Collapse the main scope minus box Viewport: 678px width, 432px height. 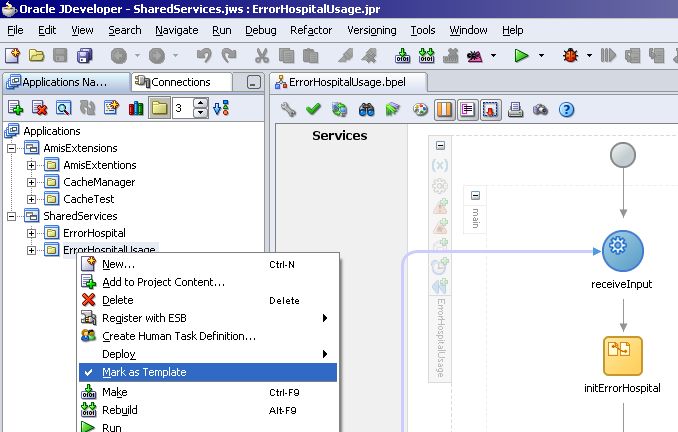(475, 196)
